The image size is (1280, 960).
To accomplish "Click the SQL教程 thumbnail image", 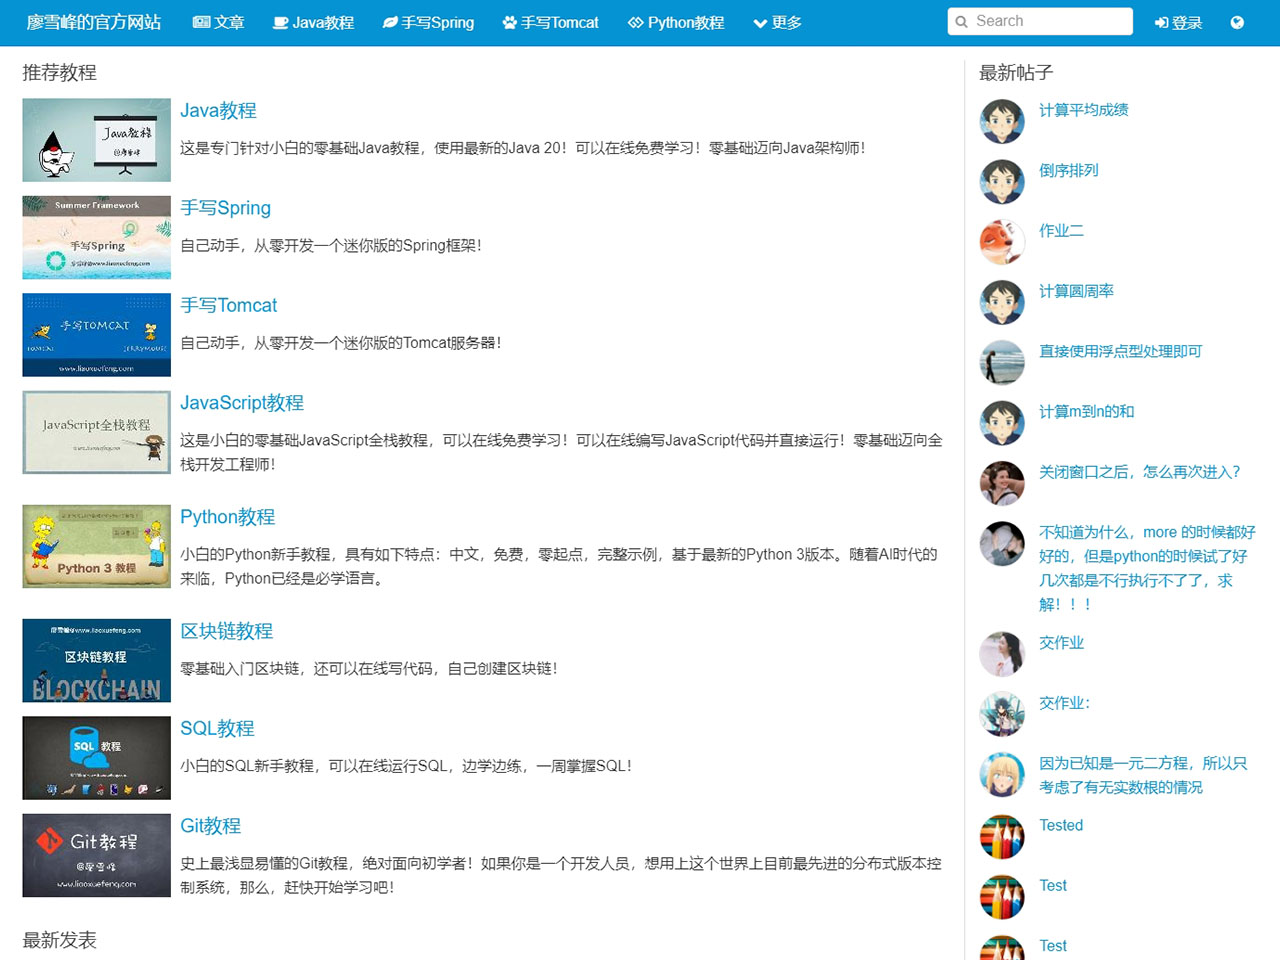I will click(96, 758).
